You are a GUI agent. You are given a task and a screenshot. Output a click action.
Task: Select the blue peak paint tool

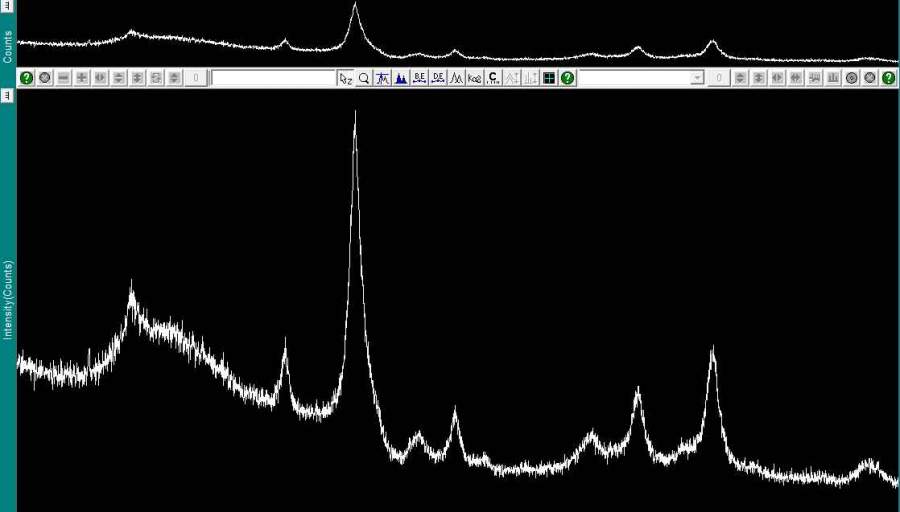[x=401, y=78]
